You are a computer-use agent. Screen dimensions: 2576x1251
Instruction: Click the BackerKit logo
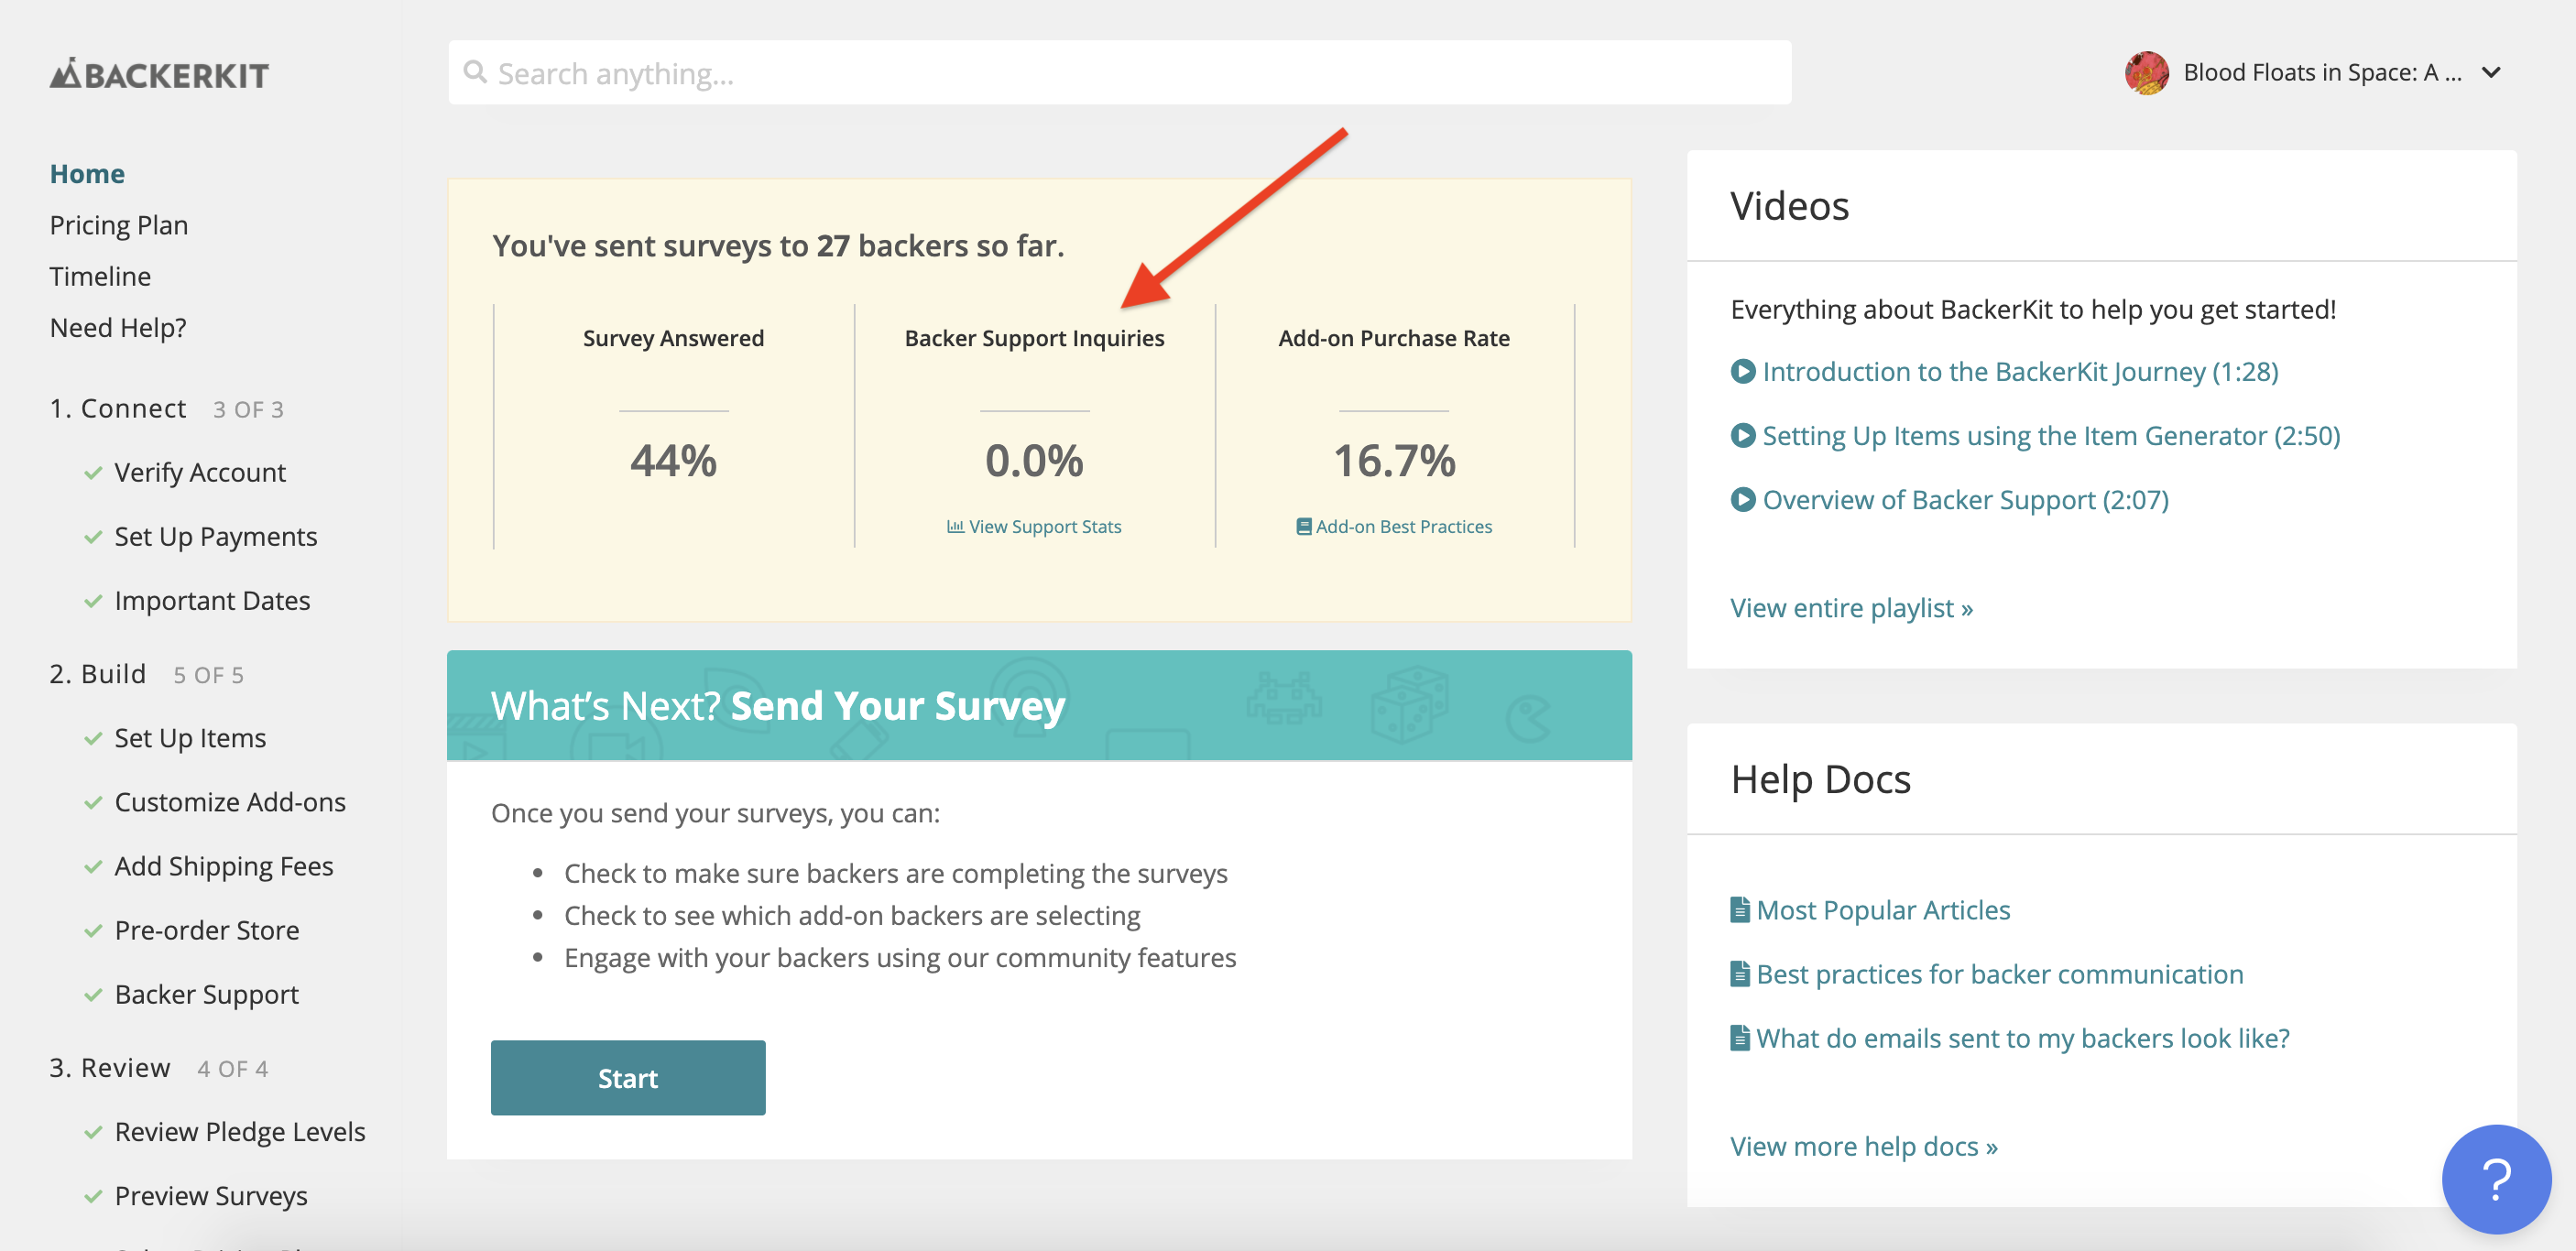(159, 74)
